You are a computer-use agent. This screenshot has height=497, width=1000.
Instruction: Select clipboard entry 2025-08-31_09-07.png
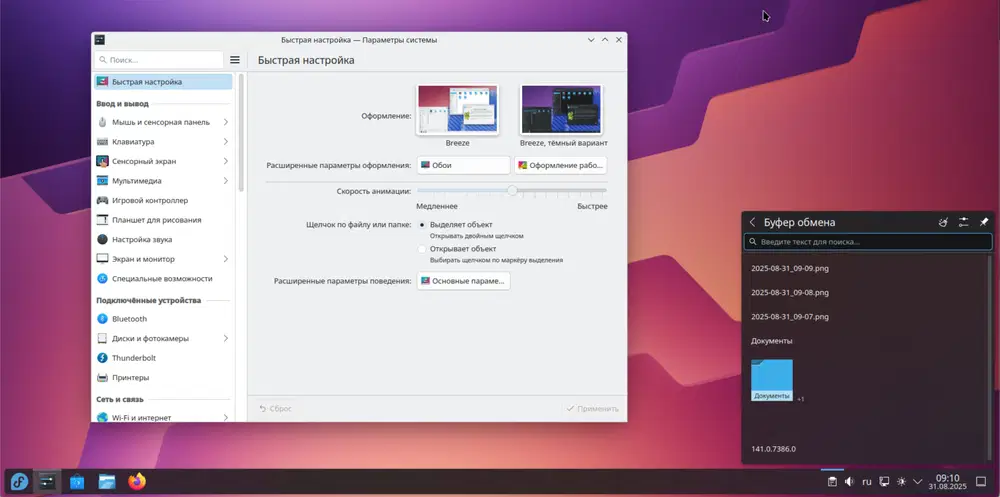pos(790,316)
